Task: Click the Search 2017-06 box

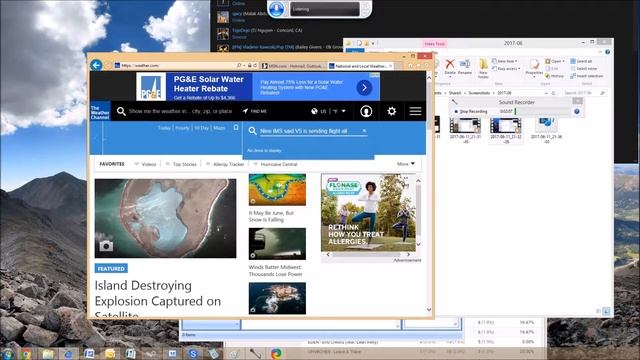Action: pyautogui.click(x=583, y=93)
